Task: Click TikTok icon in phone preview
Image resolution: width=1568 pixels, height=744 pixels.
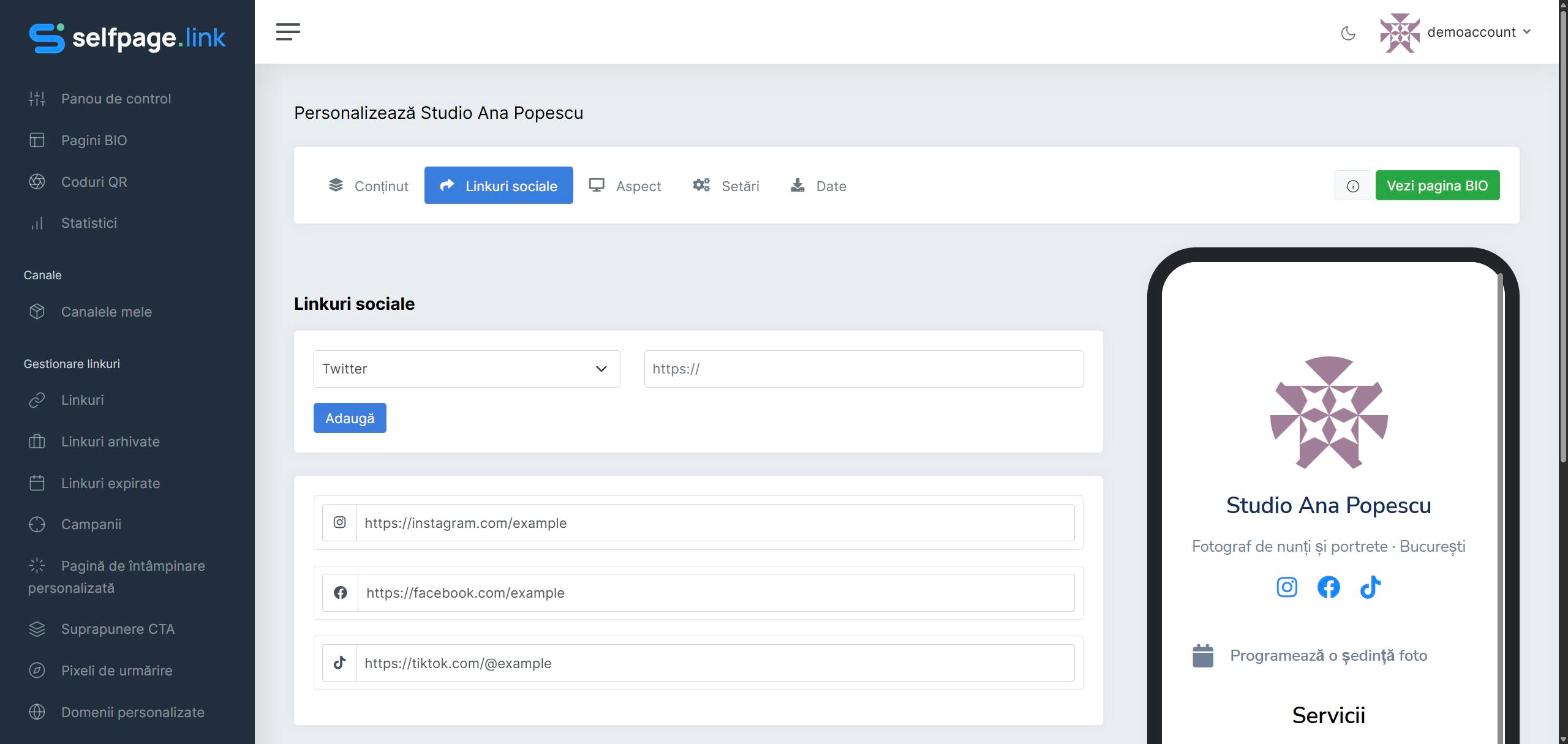Action: tap(1370, 587)
